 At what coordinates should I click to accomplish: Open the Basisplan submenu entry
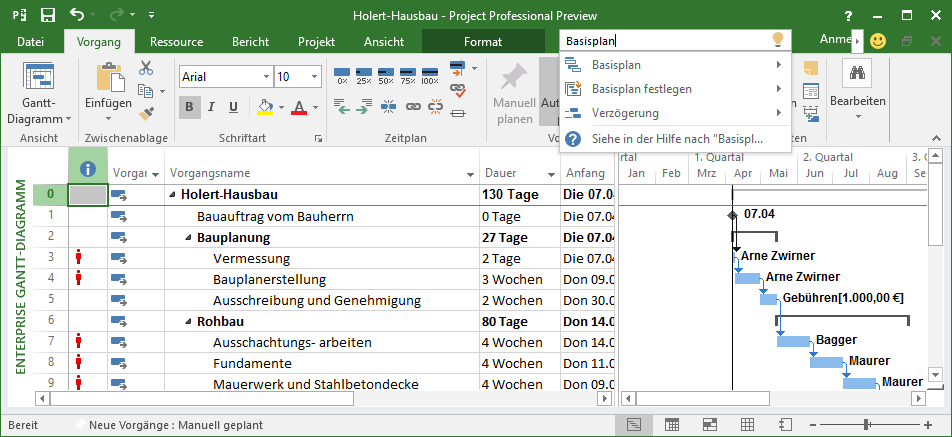pyautogui.click(x=675, y=65)
